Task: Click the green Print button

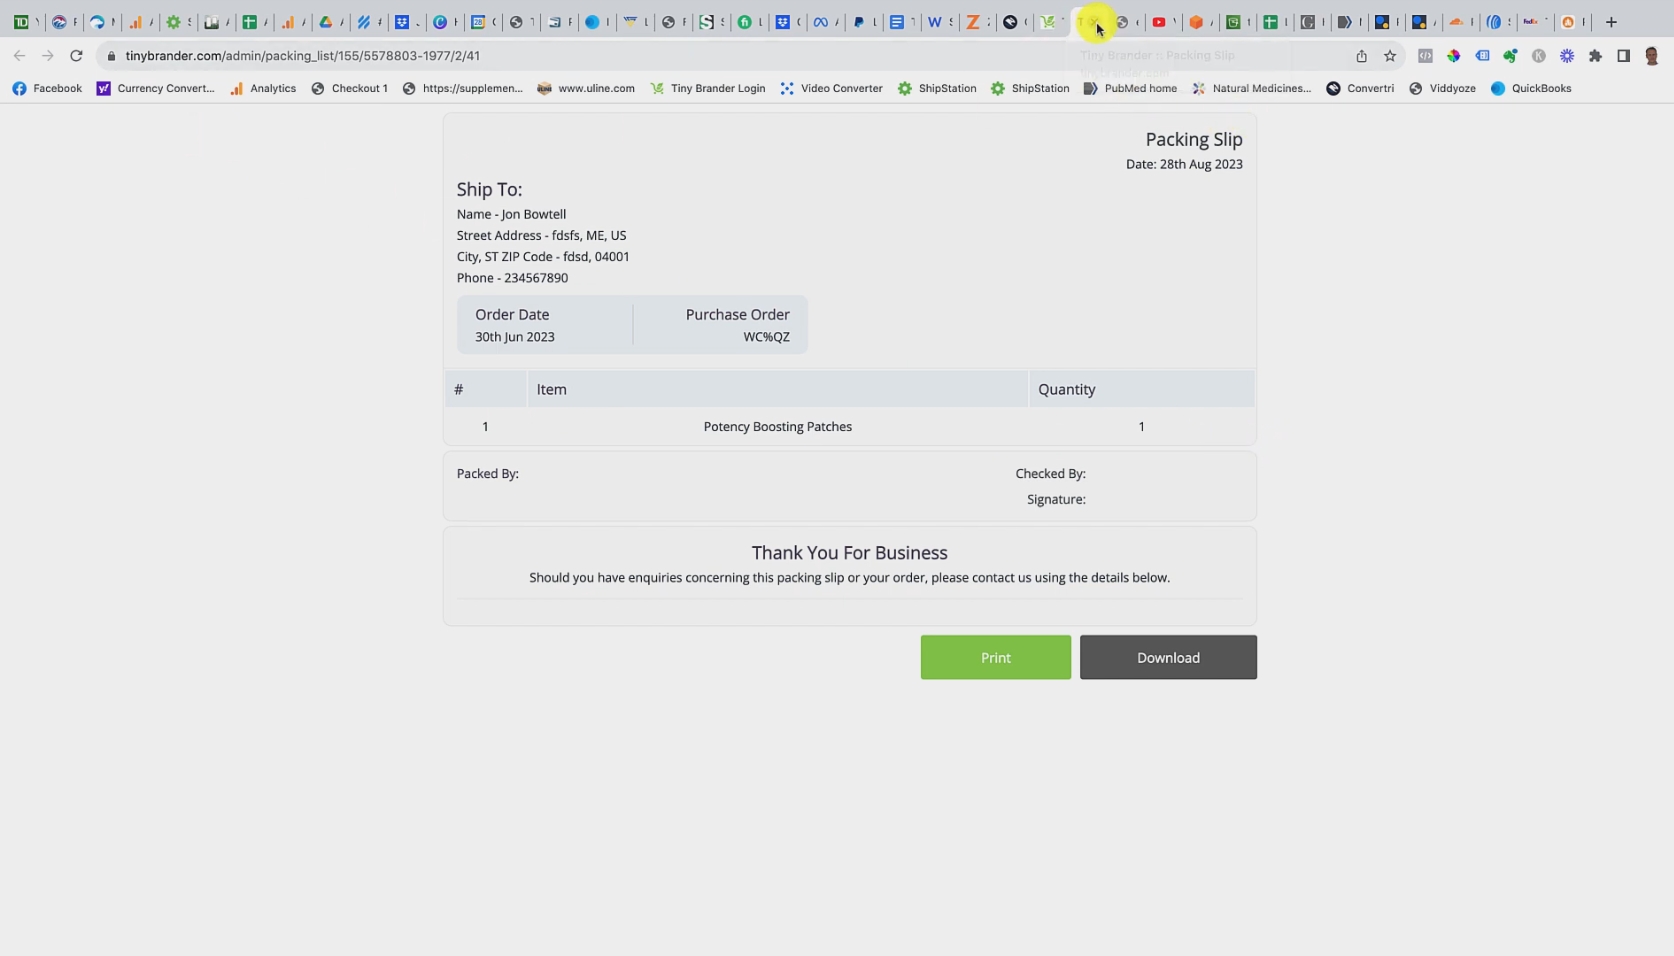Action: 995,657
